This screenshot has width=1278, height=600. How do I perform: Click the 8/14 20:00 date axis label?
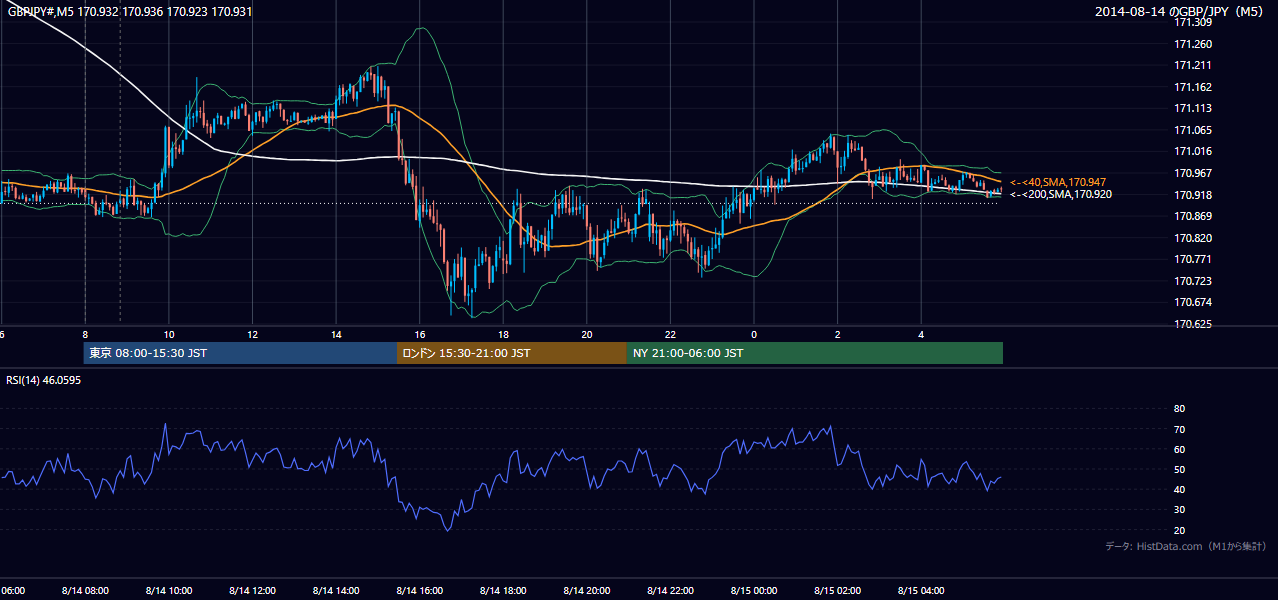coord(587,590)
